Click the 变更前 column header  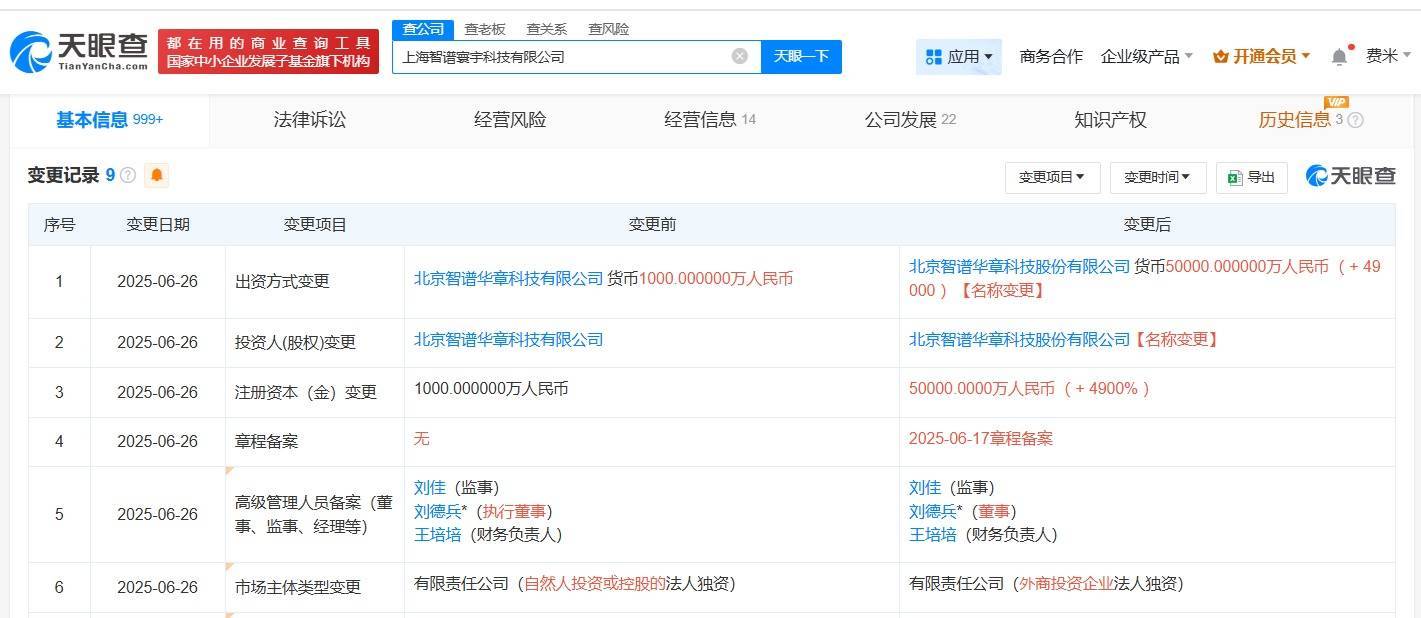click(x=652, y=225)
